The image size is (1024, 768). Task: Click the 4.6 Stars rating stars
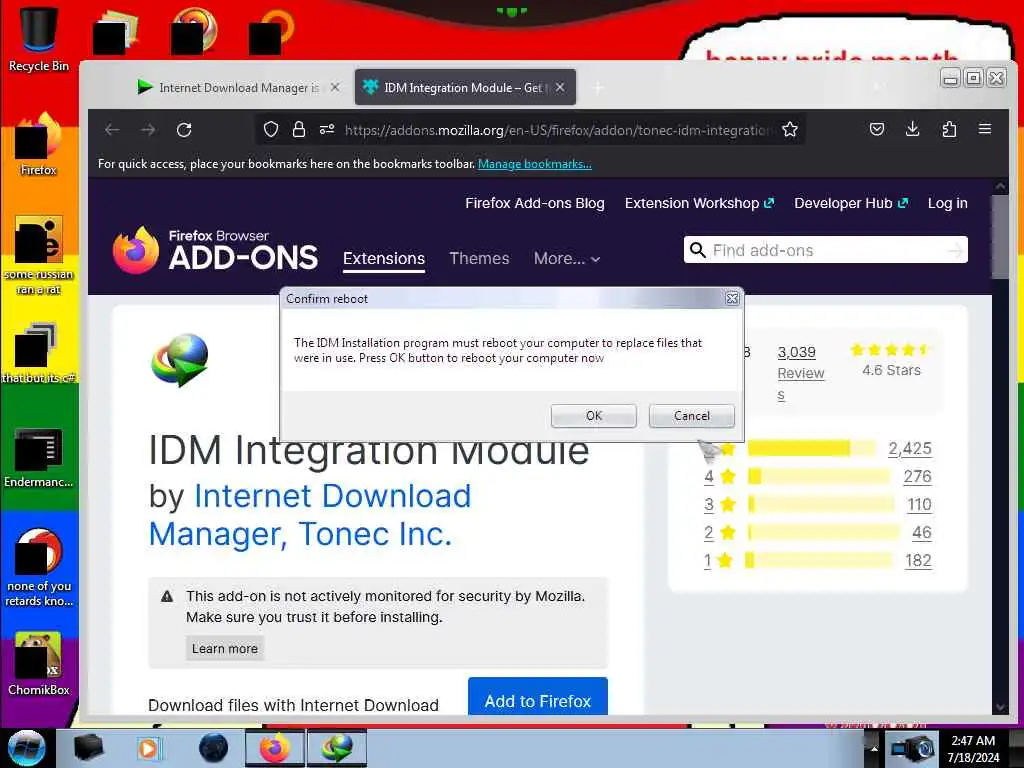click(891, 350)
